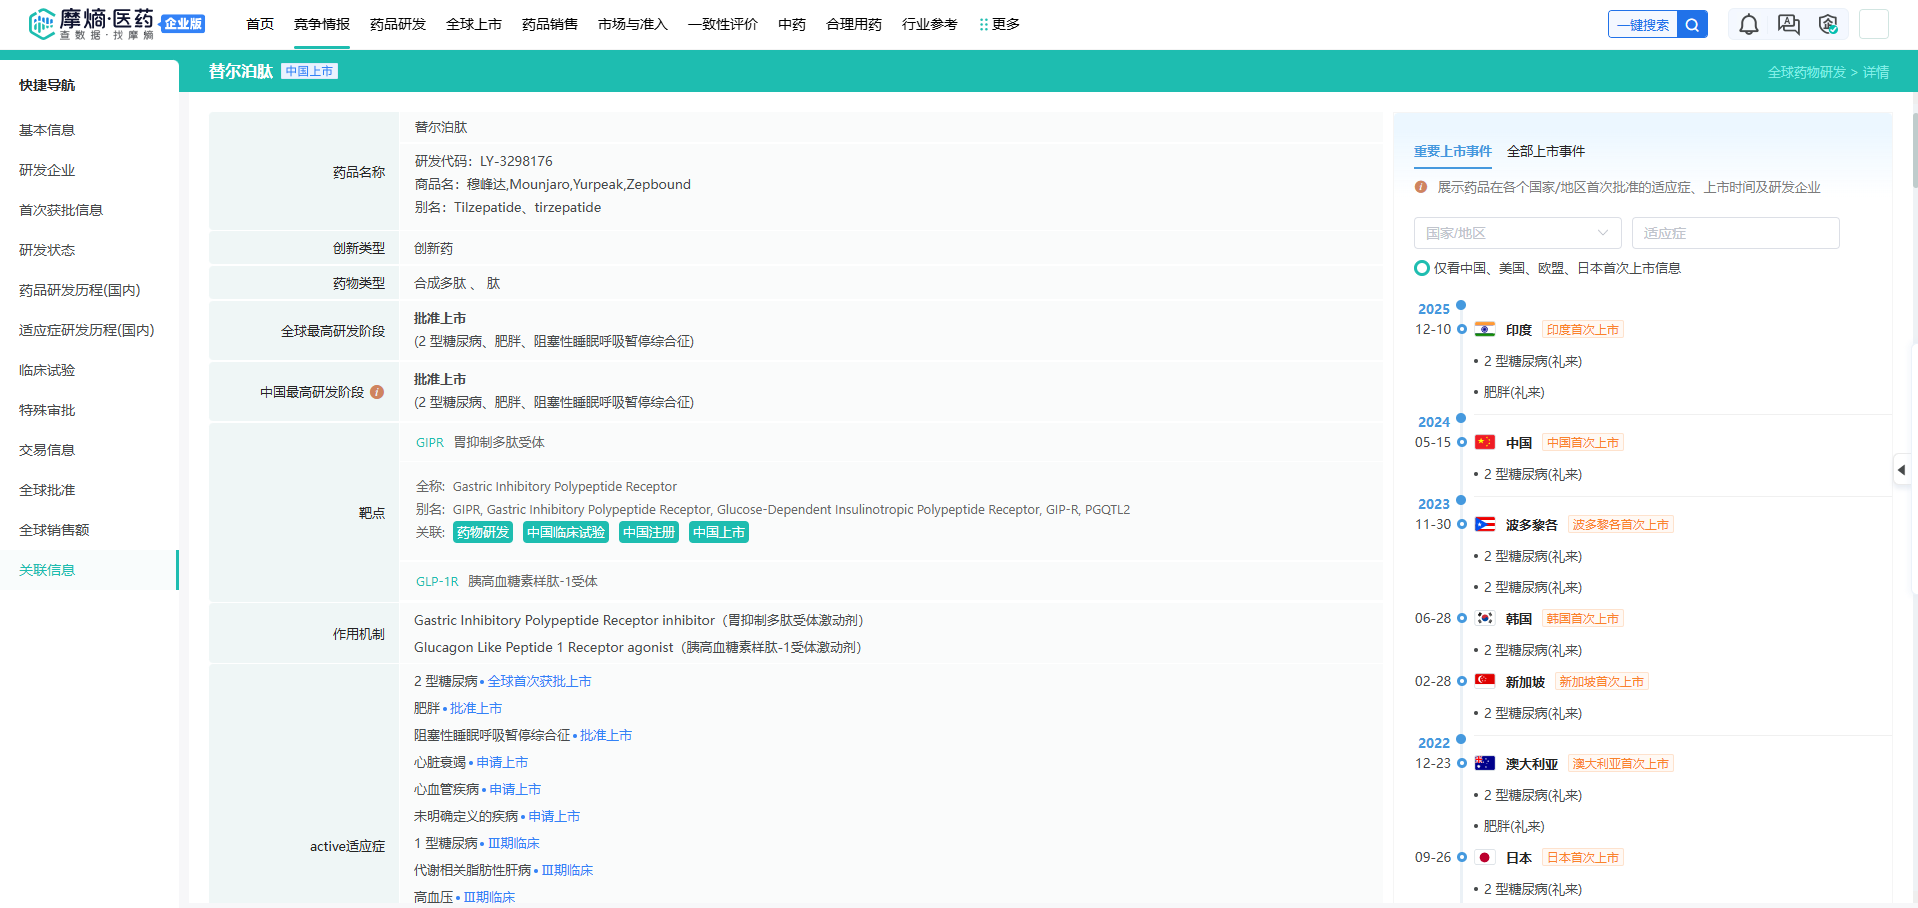1918x908 pixels.
Task: Click the 中国临床试验 related tag
Action: (566, 532)
